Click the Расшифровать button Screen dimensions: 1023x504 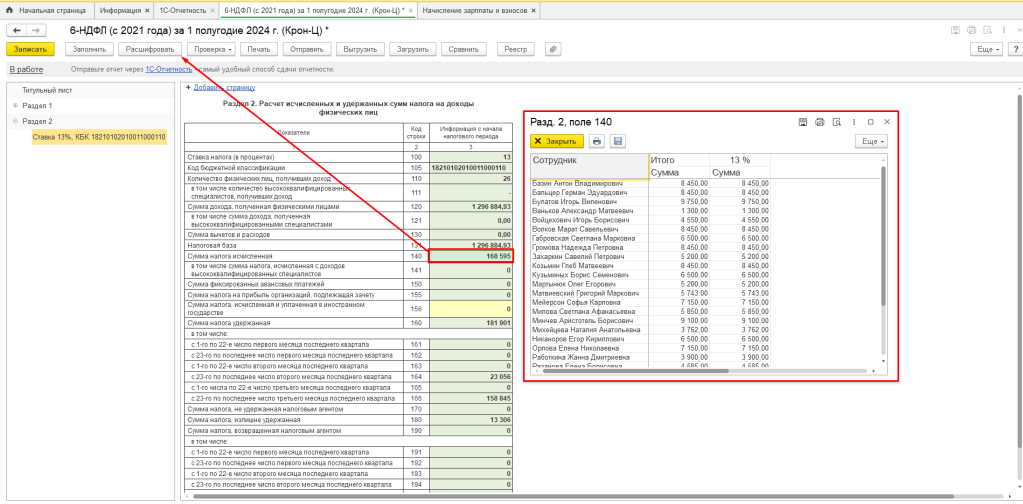(148, 48)
